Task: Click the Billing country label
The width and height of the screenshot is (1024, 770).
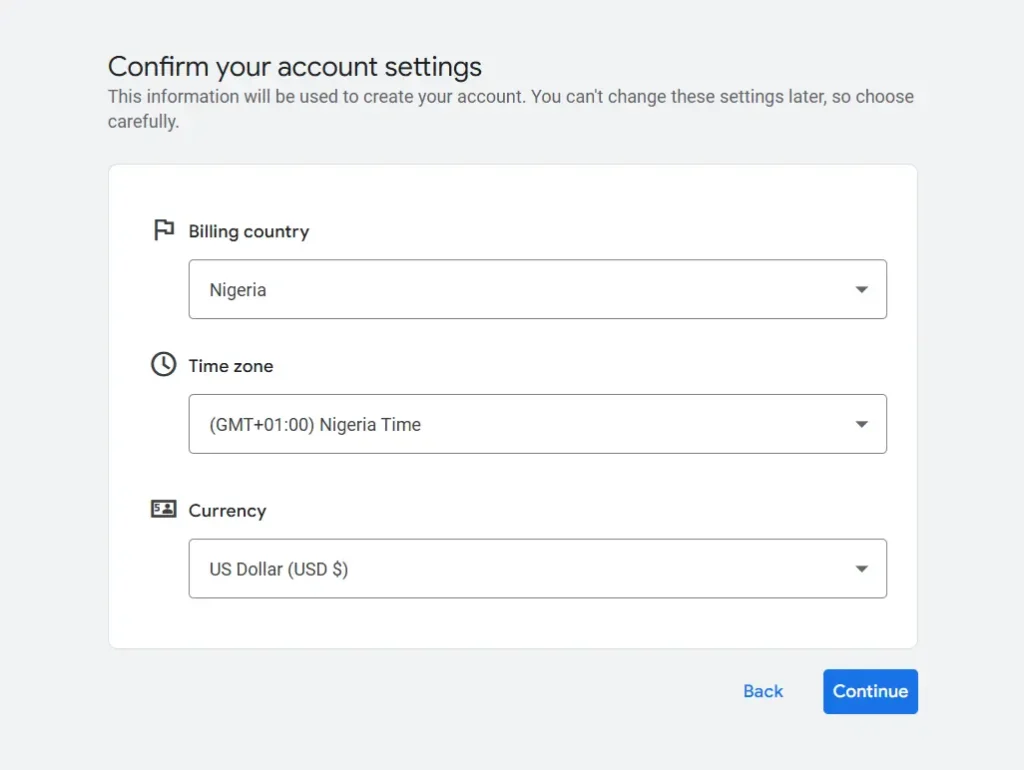Action: [x=248, y=231]
